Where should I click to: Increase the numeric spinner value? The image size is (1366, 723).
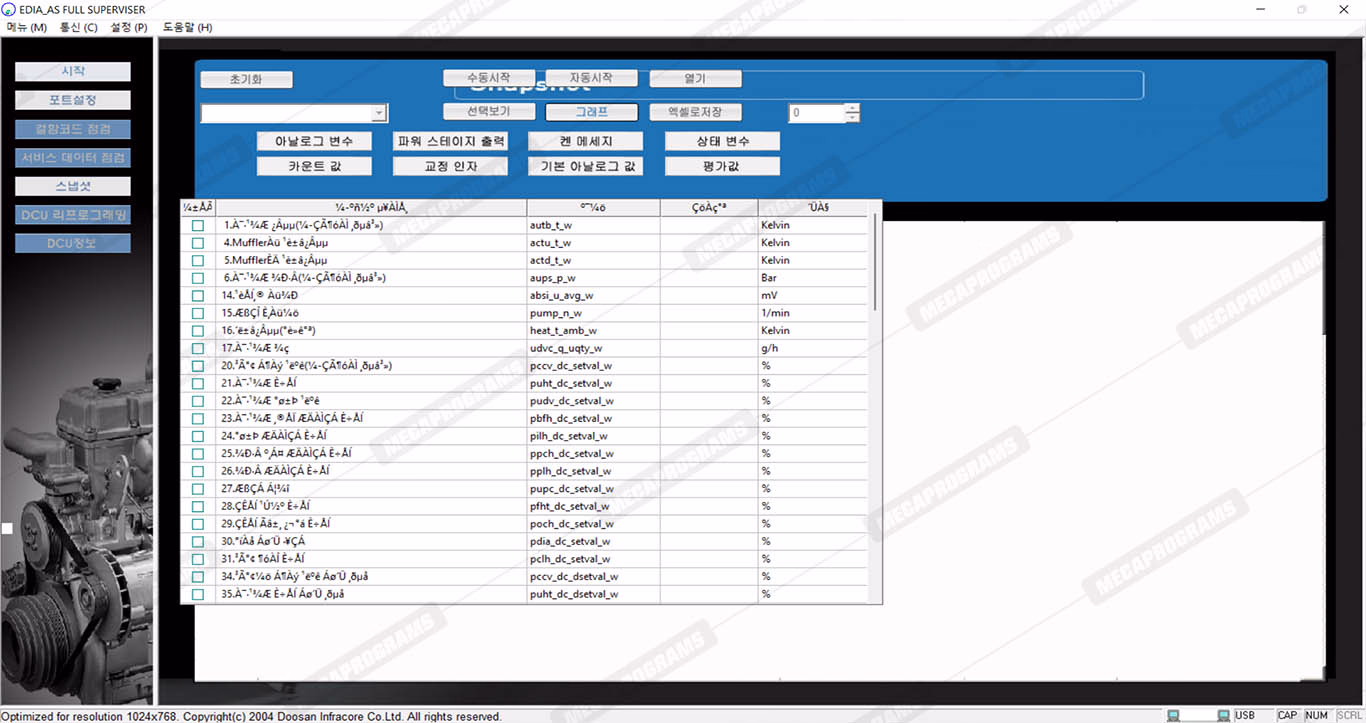[x=852, y=108]
